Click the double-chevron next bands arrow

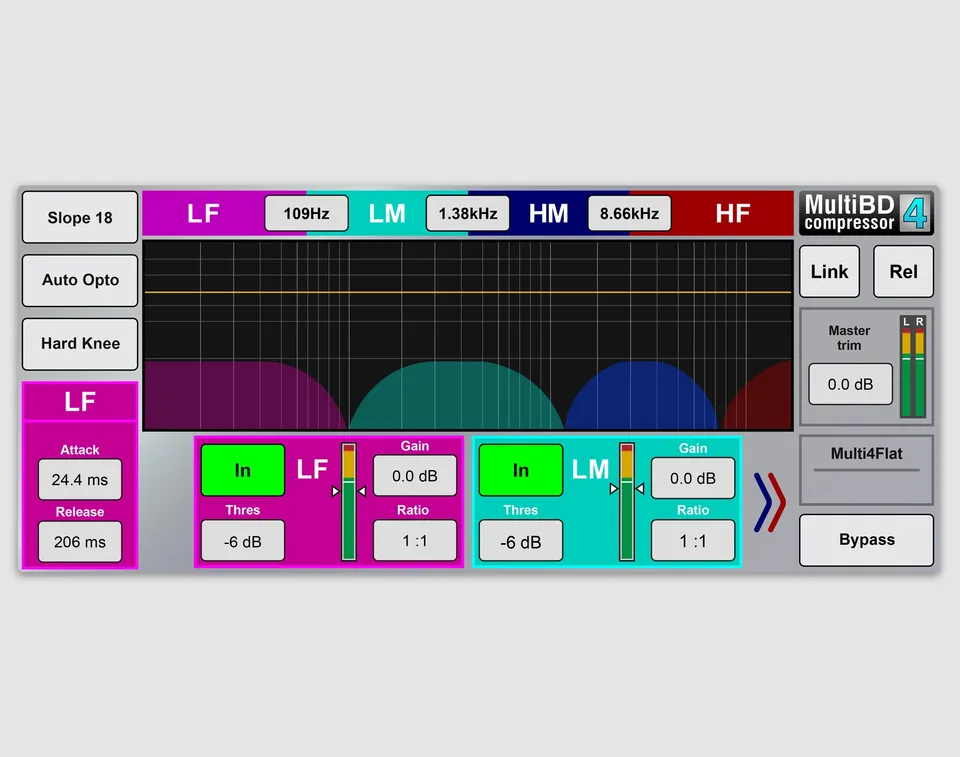coord(770,502)
